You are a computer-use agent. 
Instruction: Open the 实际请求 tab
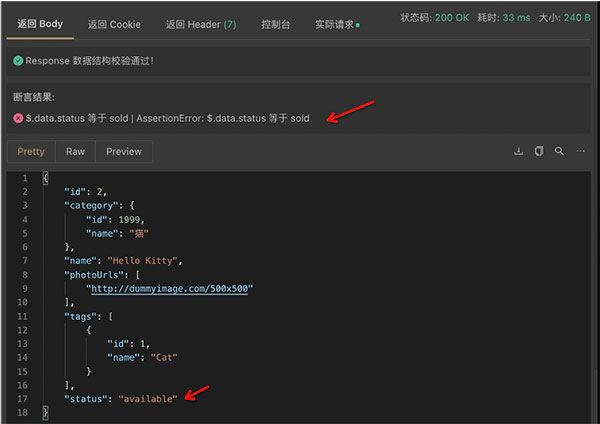[337, 24]
